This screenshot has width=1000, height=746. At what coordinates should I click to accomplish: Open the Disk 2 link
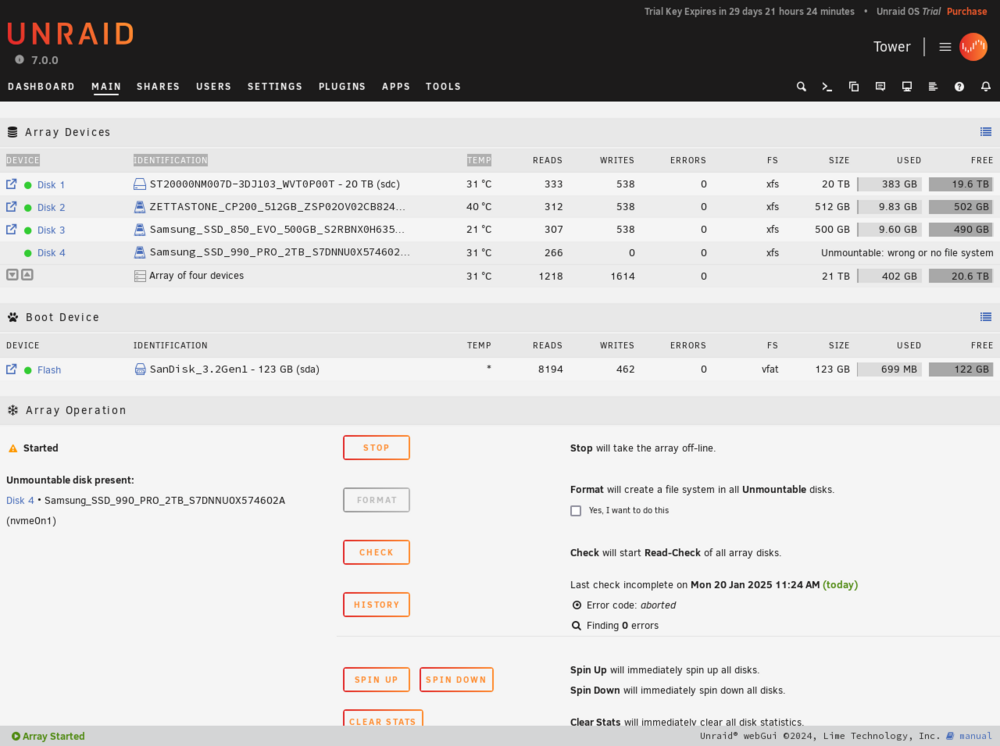coord(51,208)
